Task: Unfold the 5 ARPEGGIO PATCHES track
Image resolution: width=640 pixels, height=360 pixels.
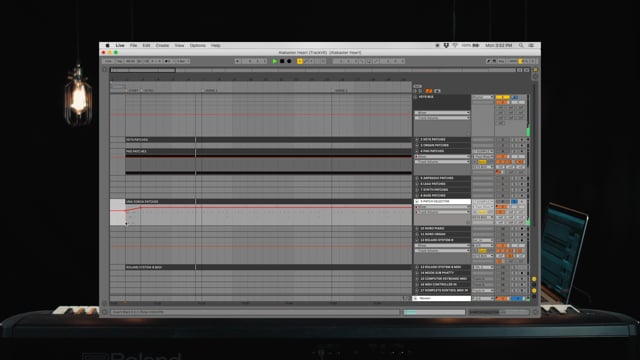Action: point(417,178)
